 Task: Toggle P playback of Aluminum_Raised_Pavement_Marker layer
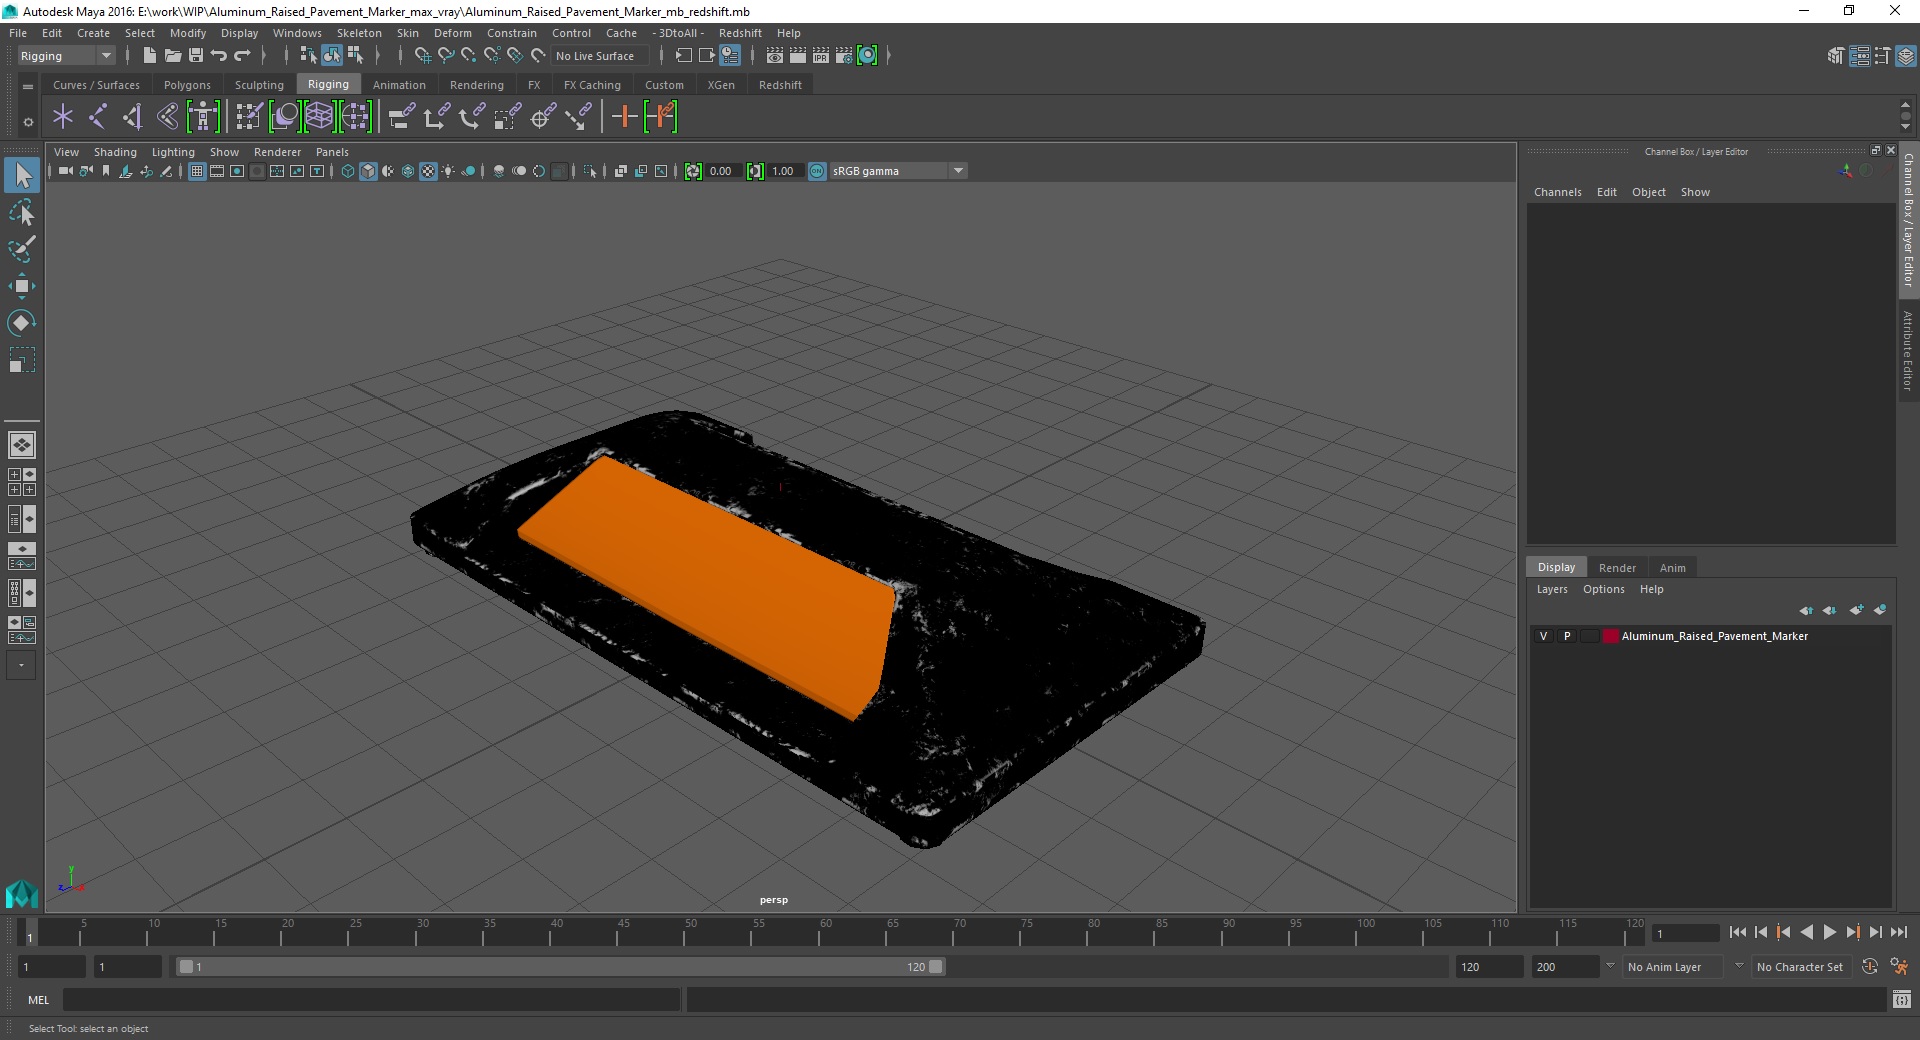1567,636
